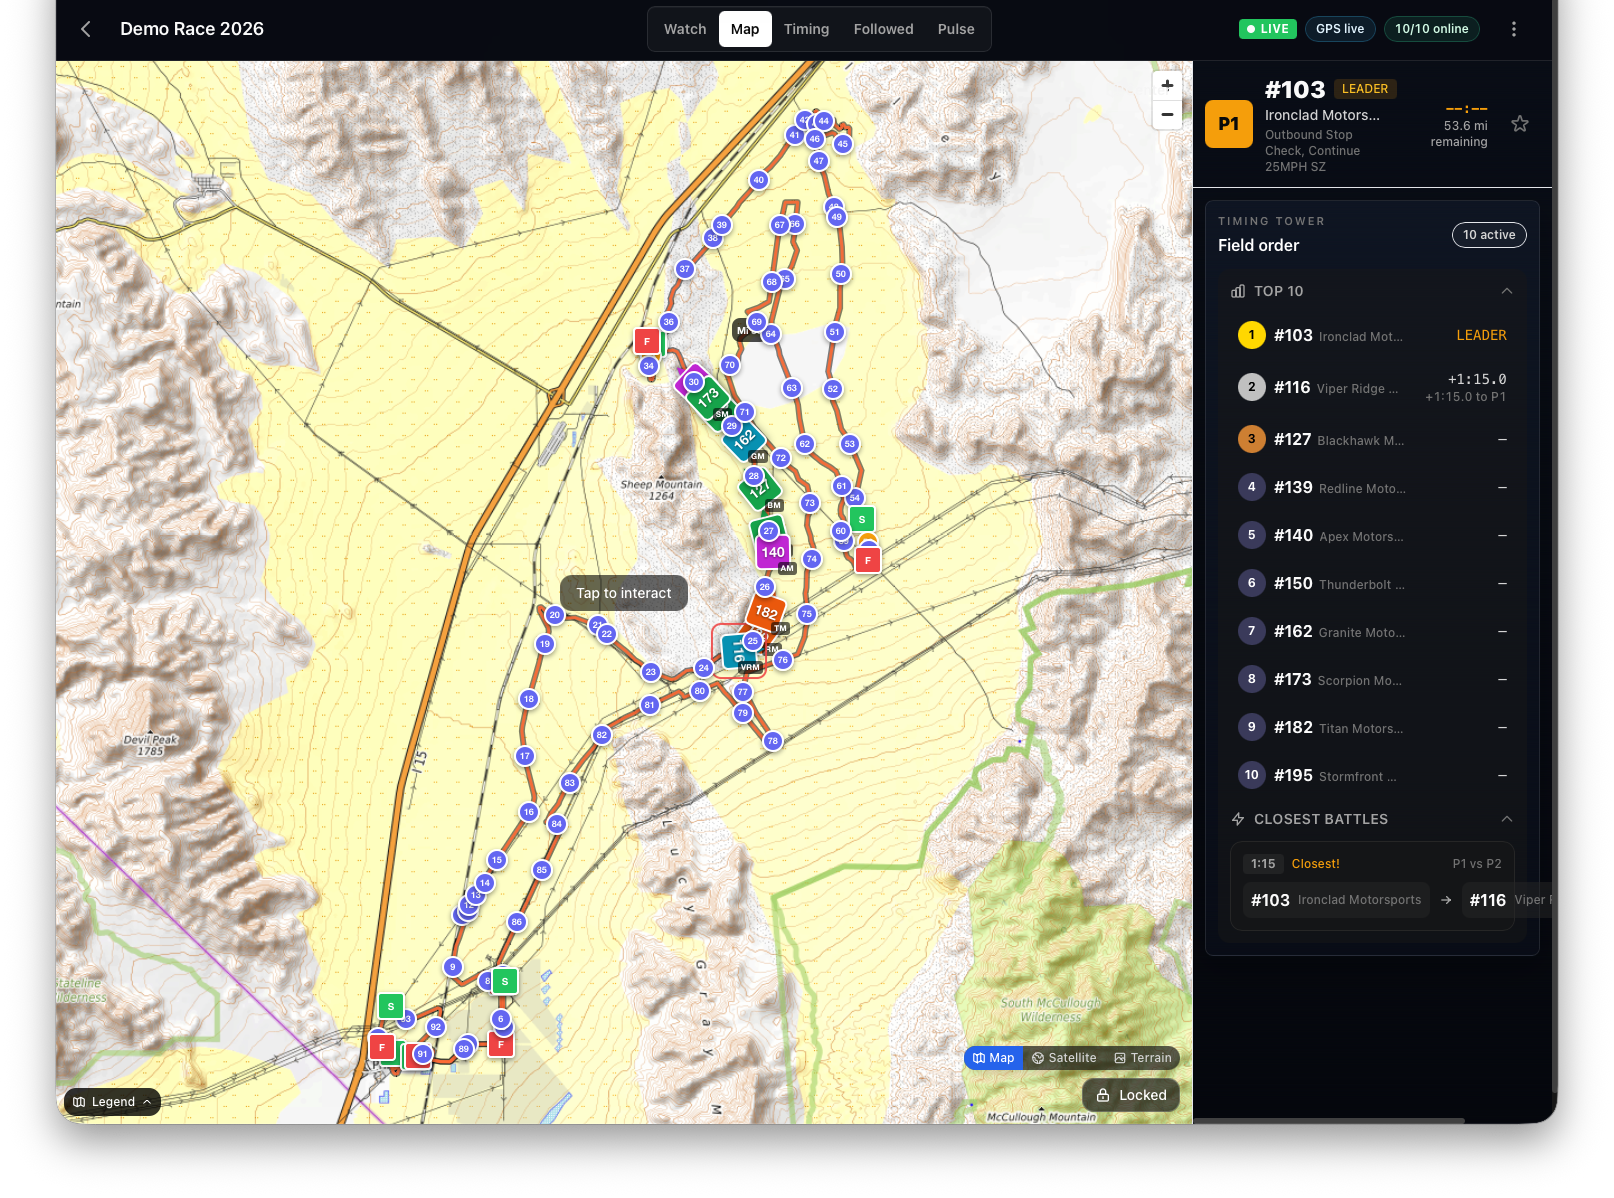Open the Pulse tab
The image size is (1614, 1198).
click(x=956, y=29)
